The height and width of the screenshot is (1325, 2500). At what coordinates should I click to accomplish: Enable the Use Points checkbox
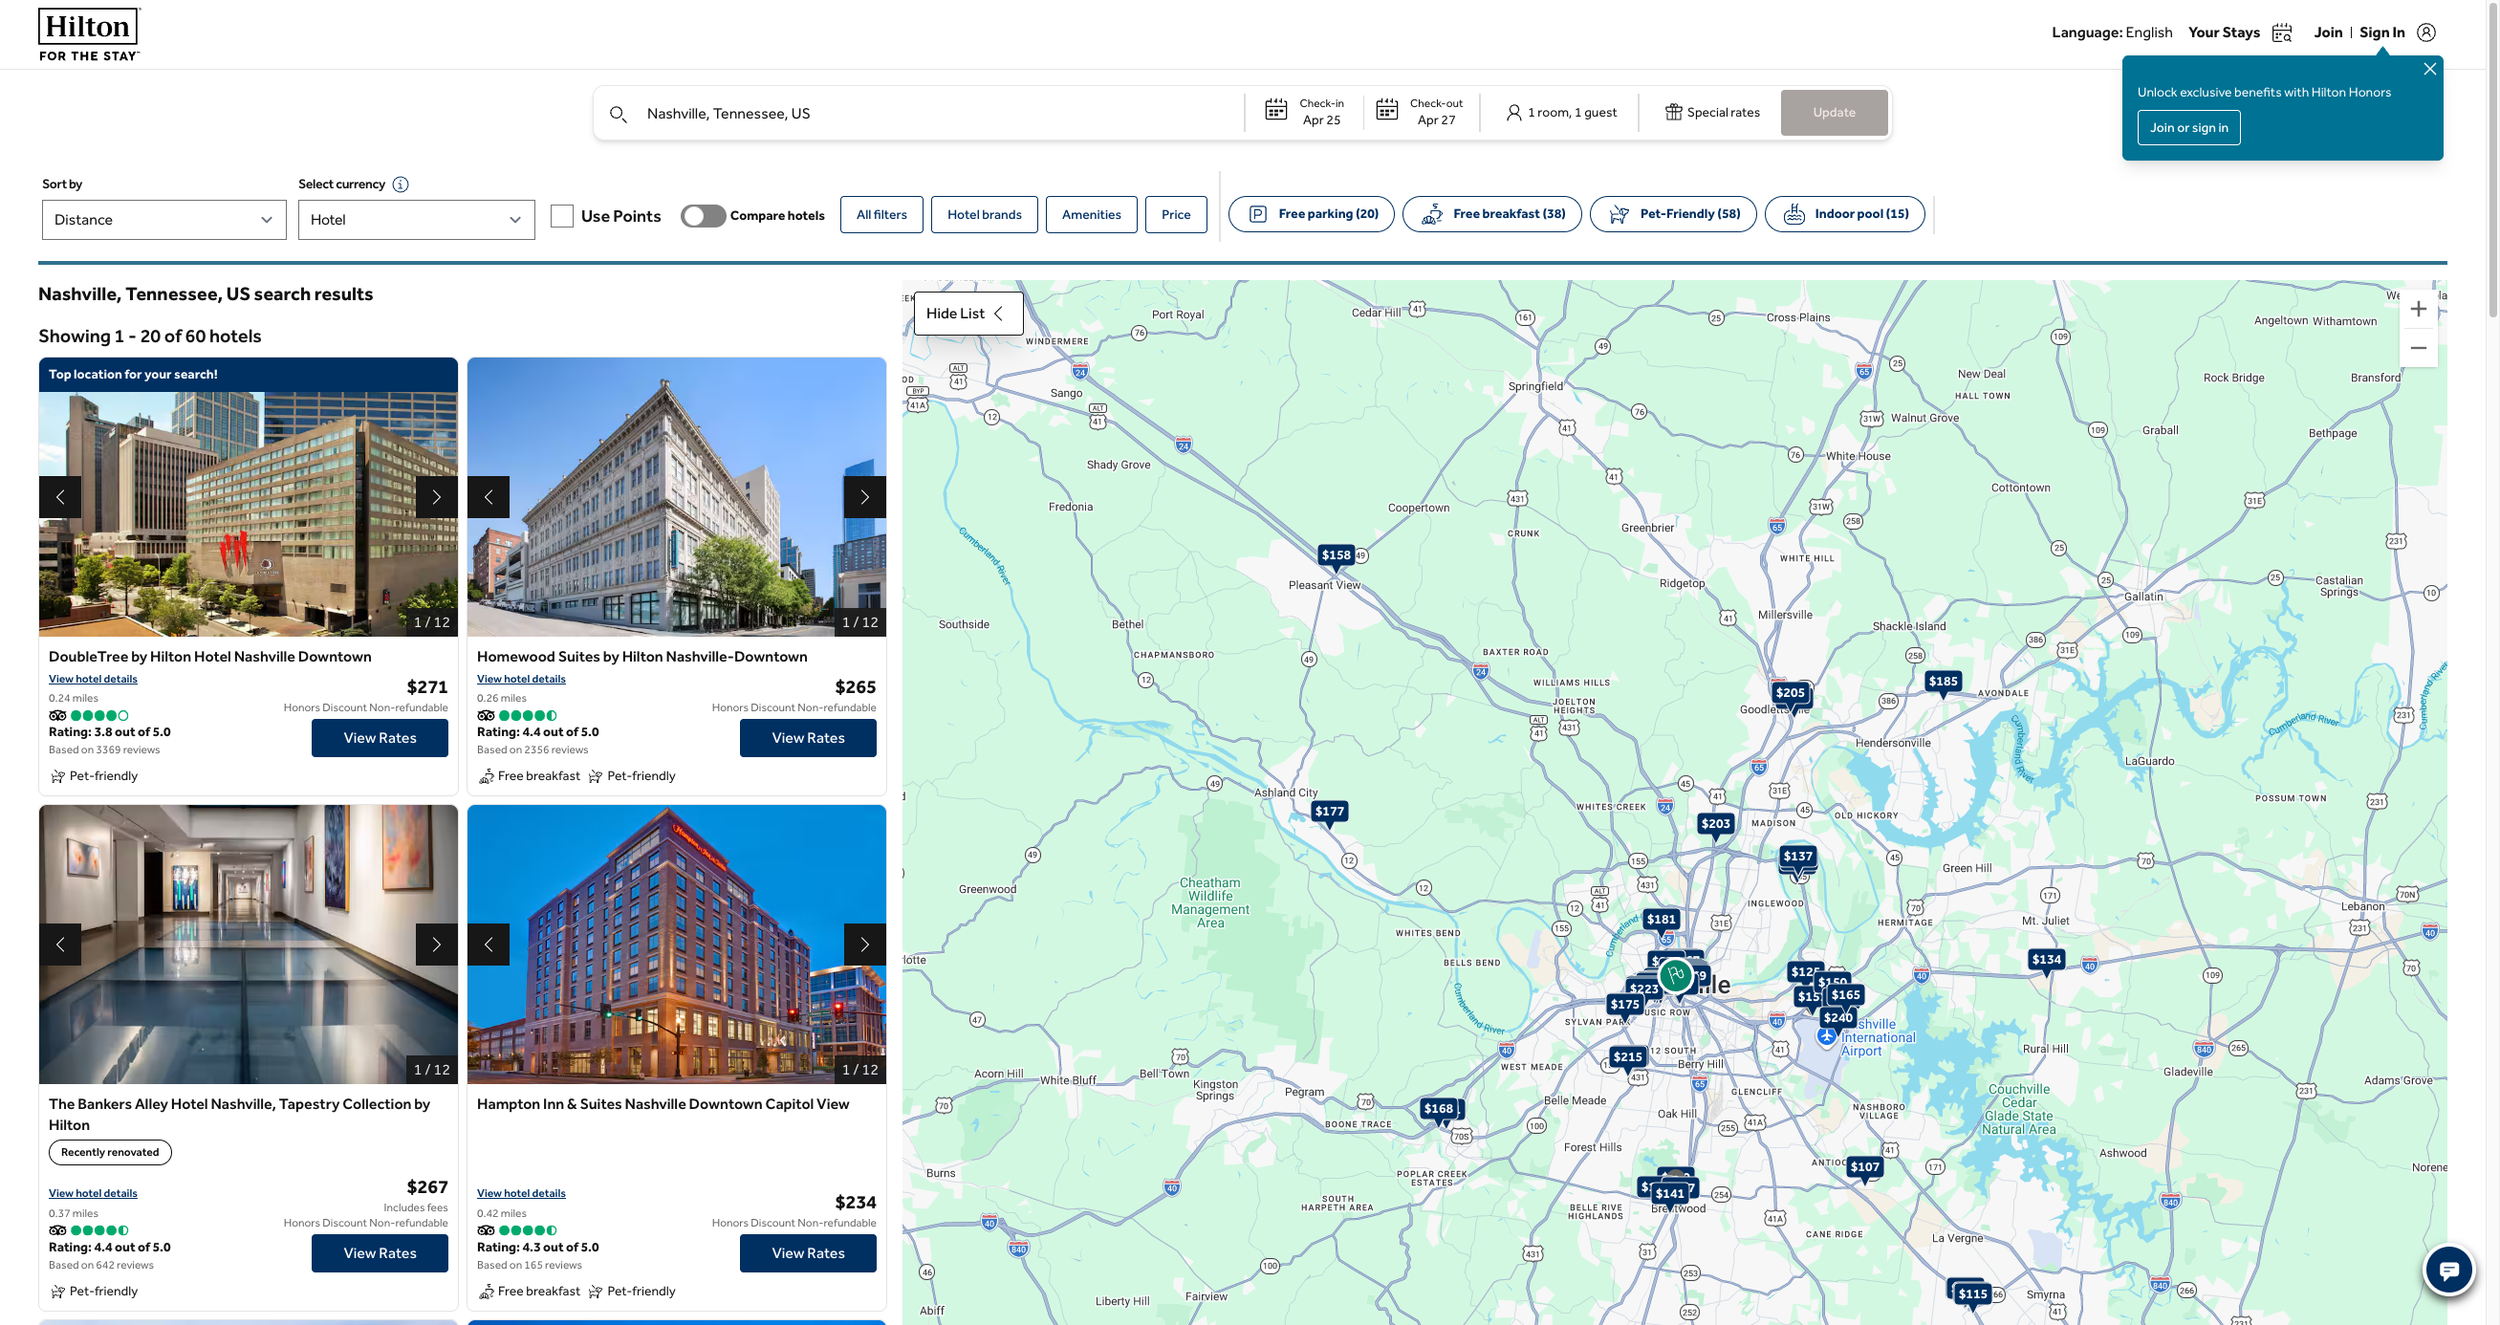562,216
